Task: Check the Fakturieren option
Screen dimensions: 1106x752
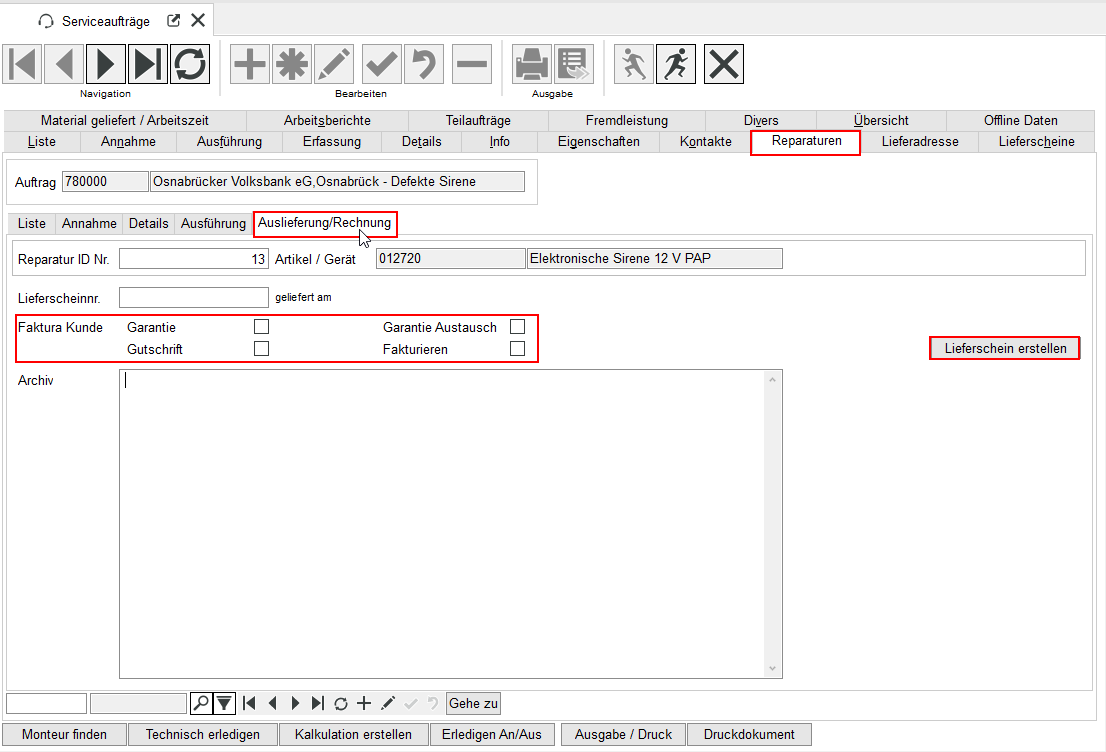Action: (x=517, y=349)
